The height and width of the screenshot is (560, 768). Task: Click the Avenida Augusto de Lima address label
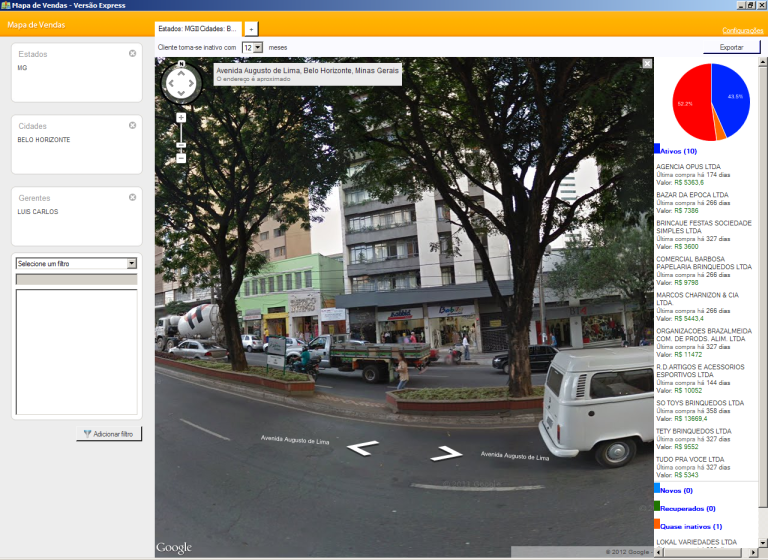click(308, 71)
